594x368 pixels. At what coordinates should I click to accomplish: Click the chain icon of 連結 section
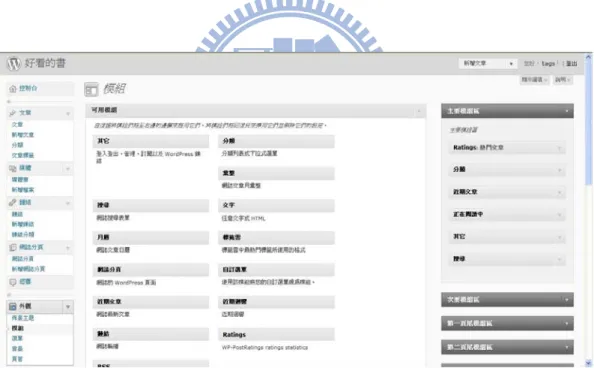[13, 203]
